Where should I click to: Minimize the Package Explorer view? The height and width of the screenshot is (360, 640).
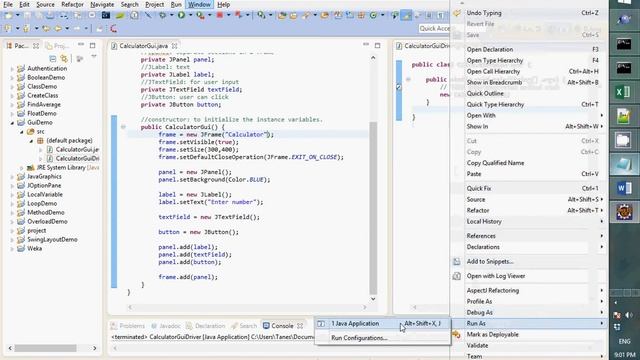(81, 45)
